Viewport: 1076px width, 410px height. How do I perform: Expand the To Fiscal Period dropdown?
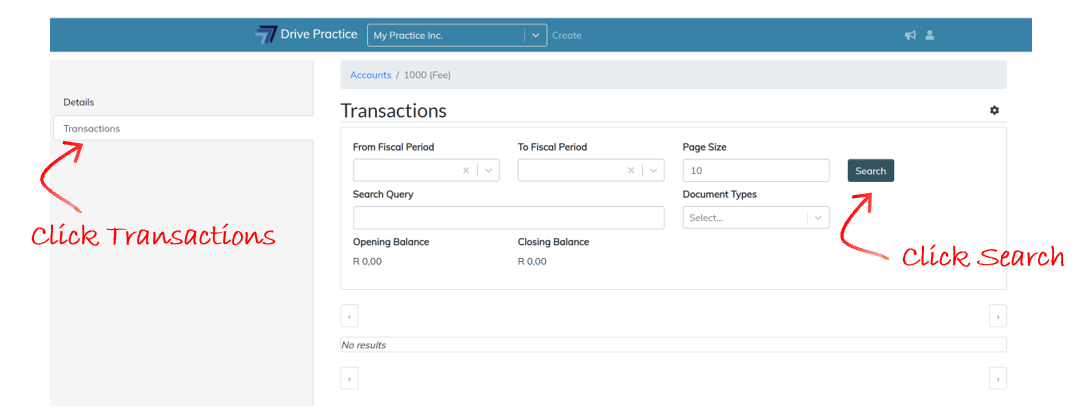pos(653,171)
